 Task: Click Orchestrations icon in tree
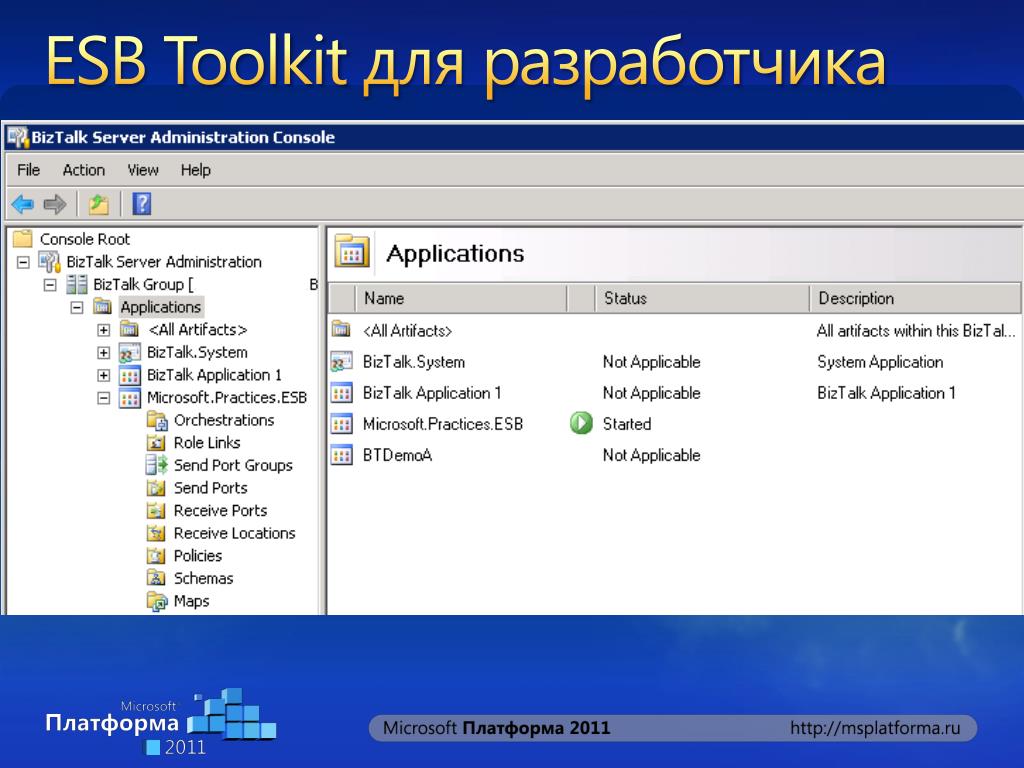coord(157,421)
